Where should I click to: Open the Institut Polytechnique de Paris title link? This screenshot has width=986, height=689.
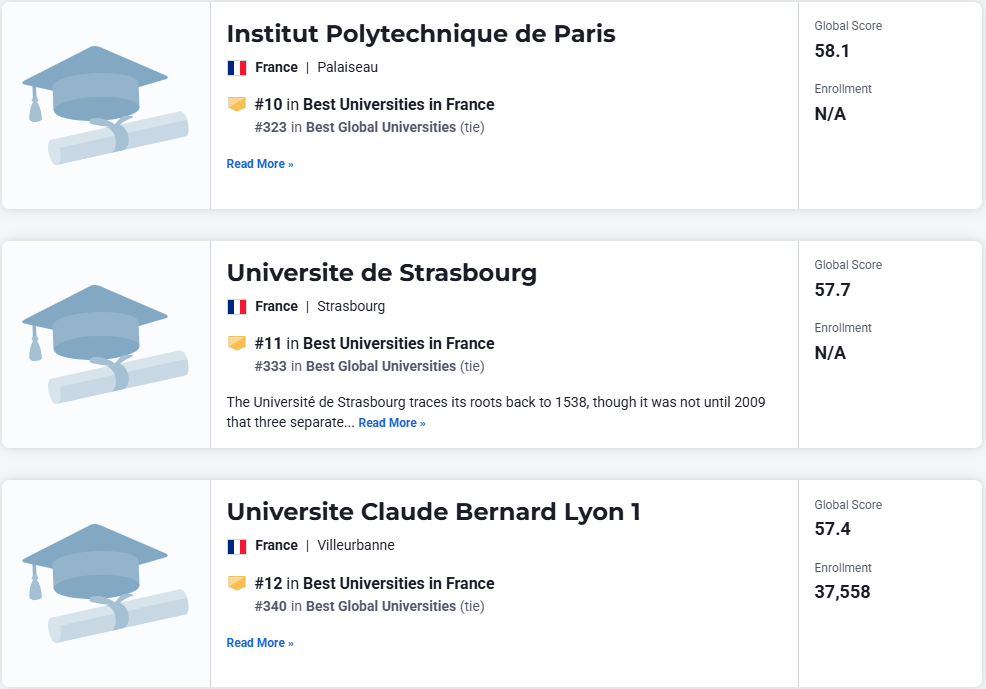pyautogui.click(x=421, y=34)
